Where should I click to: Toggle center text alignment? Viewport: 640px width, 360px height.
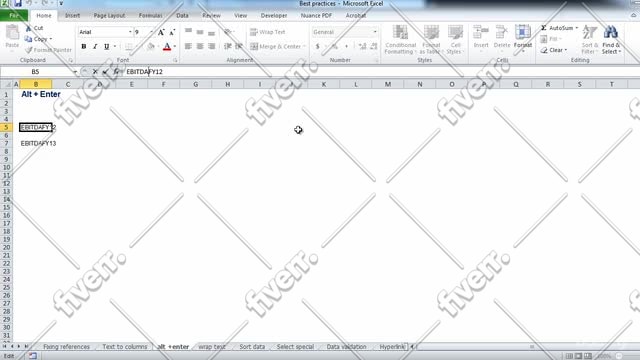(200, 47)
